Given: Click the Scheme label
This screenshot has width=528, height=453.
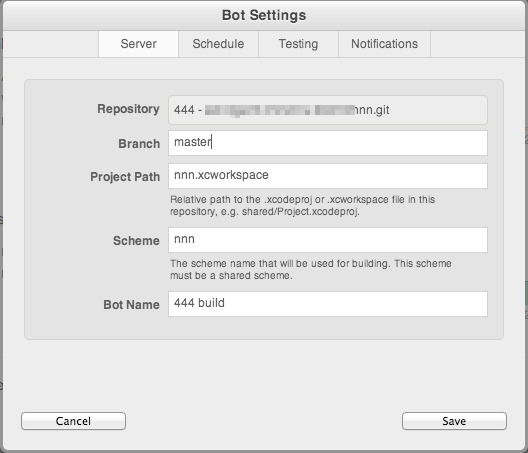Looking at the screenshot, I should coord(136,241).
